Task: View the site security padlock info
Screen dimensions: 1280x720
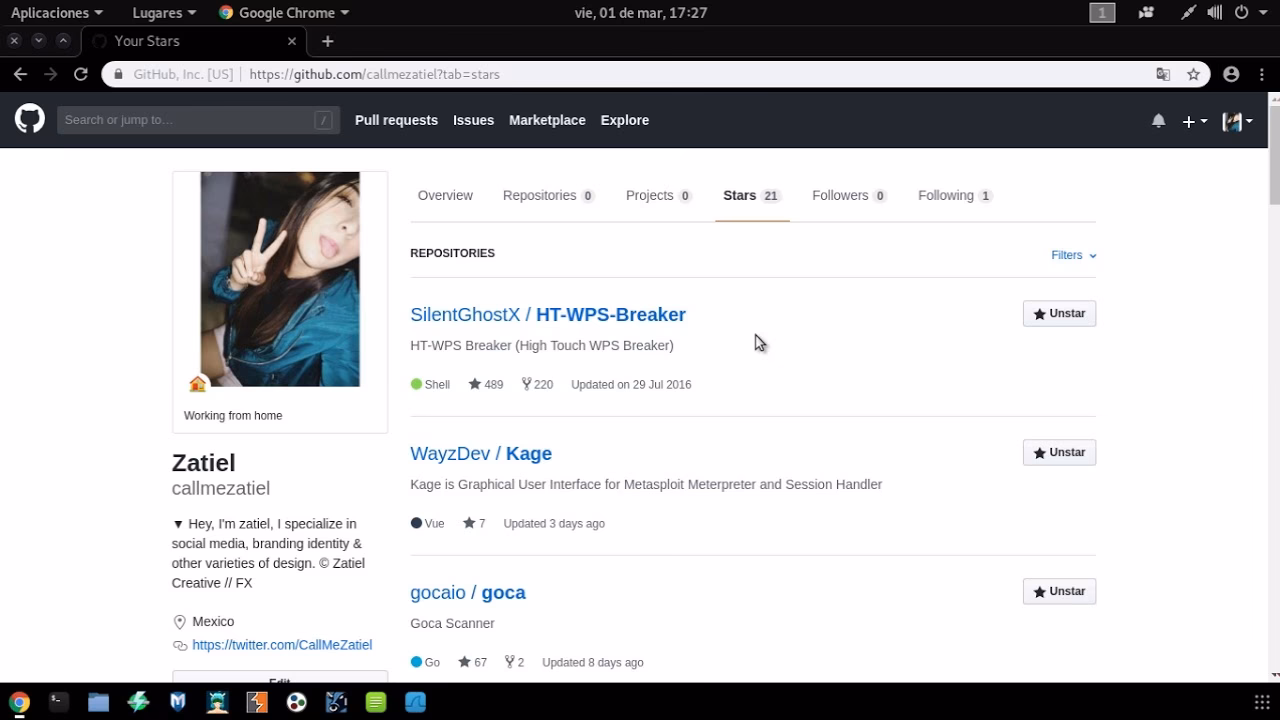Action: [x=118, y=74]
